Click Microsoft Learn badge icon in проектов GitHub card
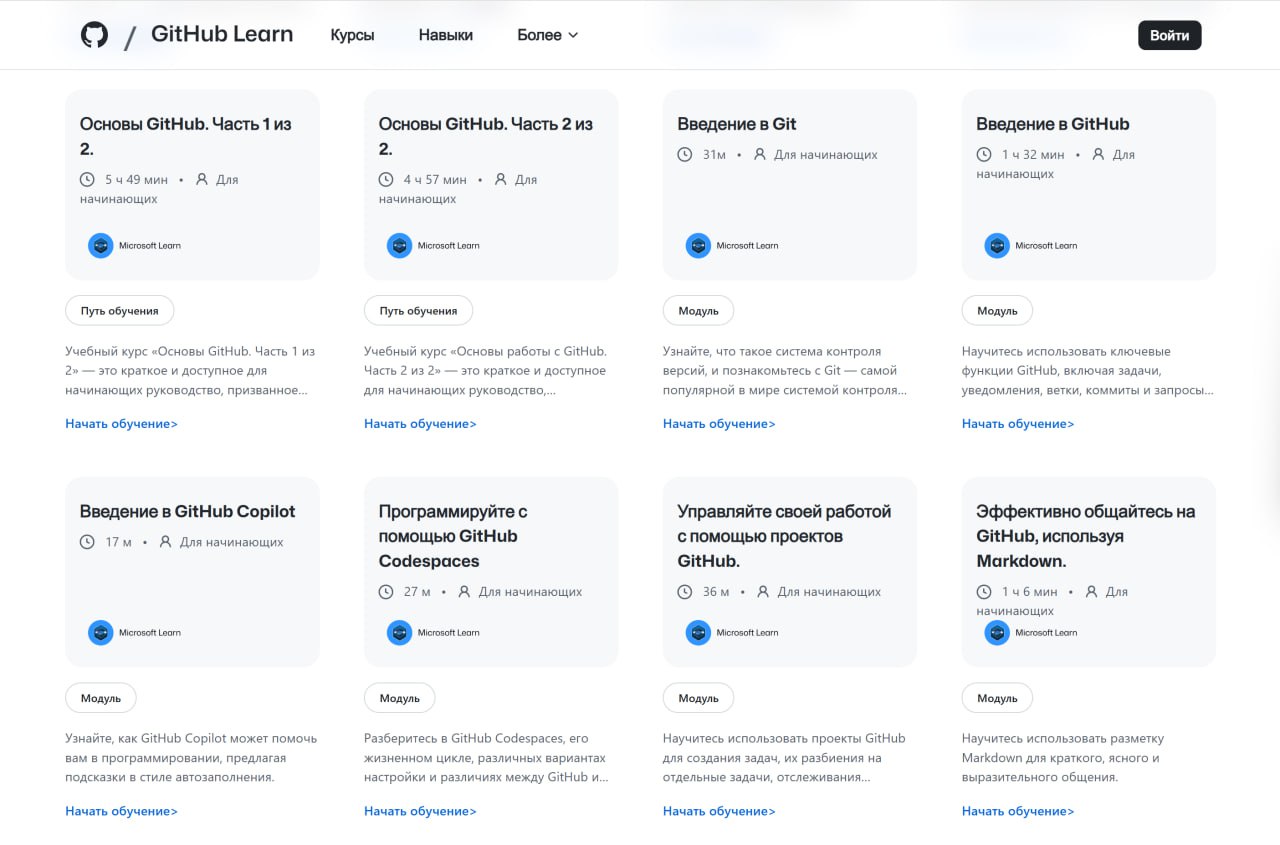Screen dimensions: 1280x845 pos(698,633)
